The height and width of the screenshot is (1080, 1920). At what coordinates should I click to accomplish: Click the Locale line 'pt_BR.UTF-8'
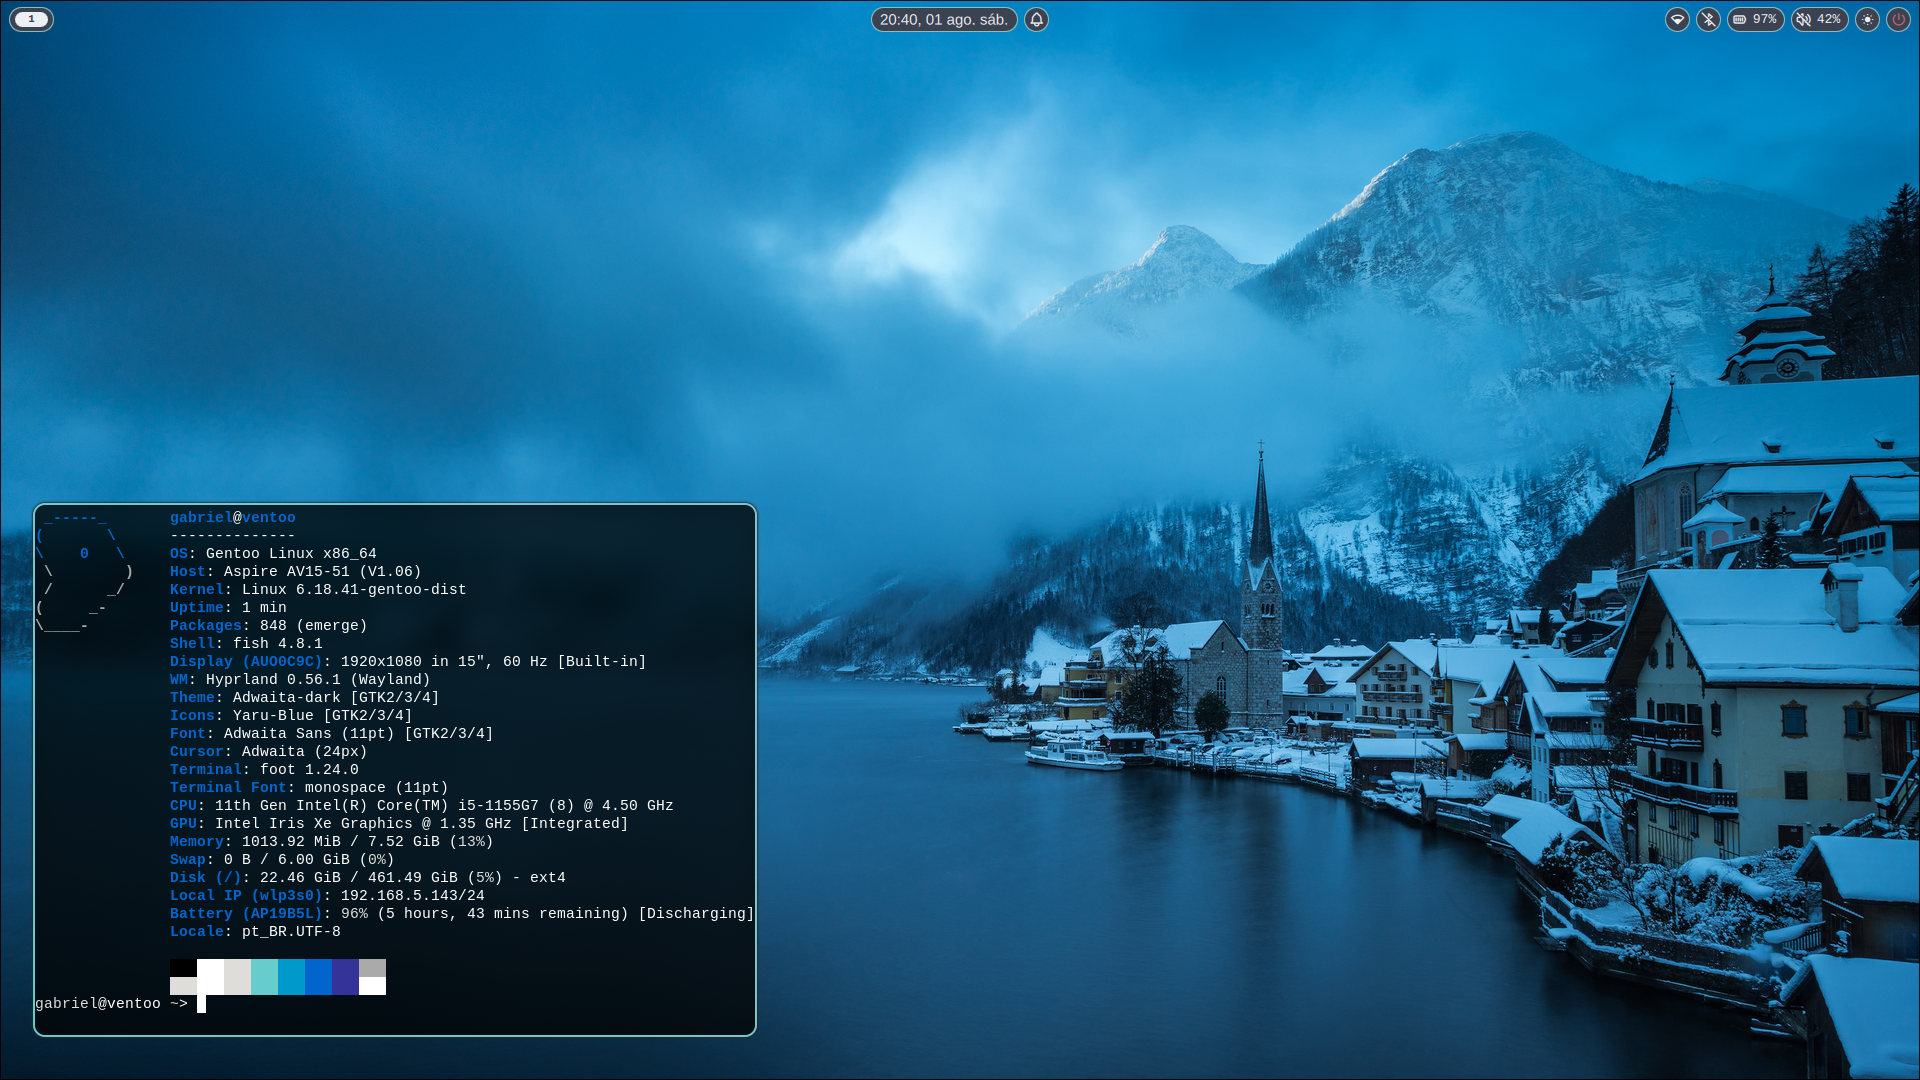click(x=255, y=932)
